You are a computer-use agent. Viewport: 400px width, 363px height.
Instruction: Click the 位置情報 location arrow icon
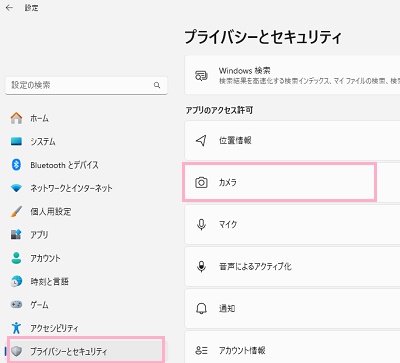(201, 140)
